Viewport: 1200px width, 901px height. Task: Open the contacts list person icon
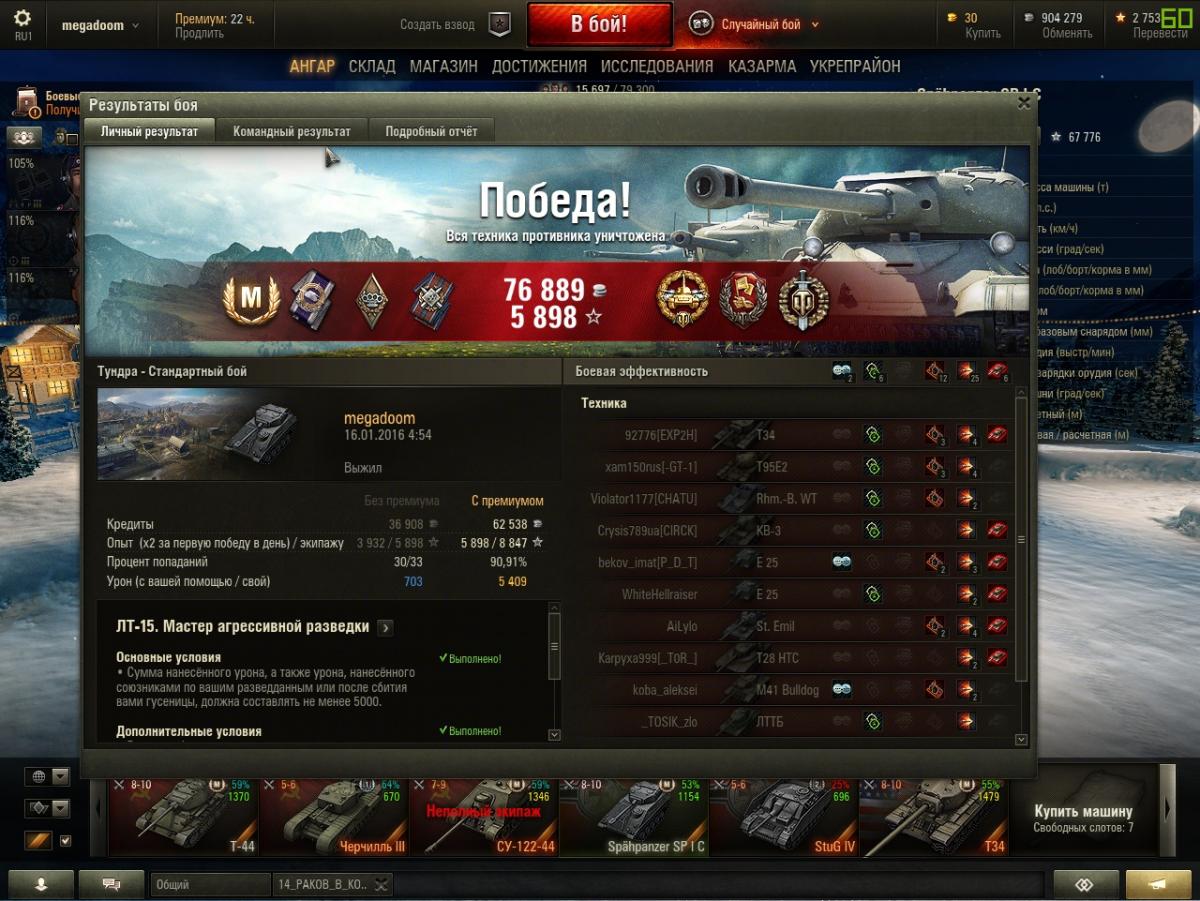(x=41, y=884)
